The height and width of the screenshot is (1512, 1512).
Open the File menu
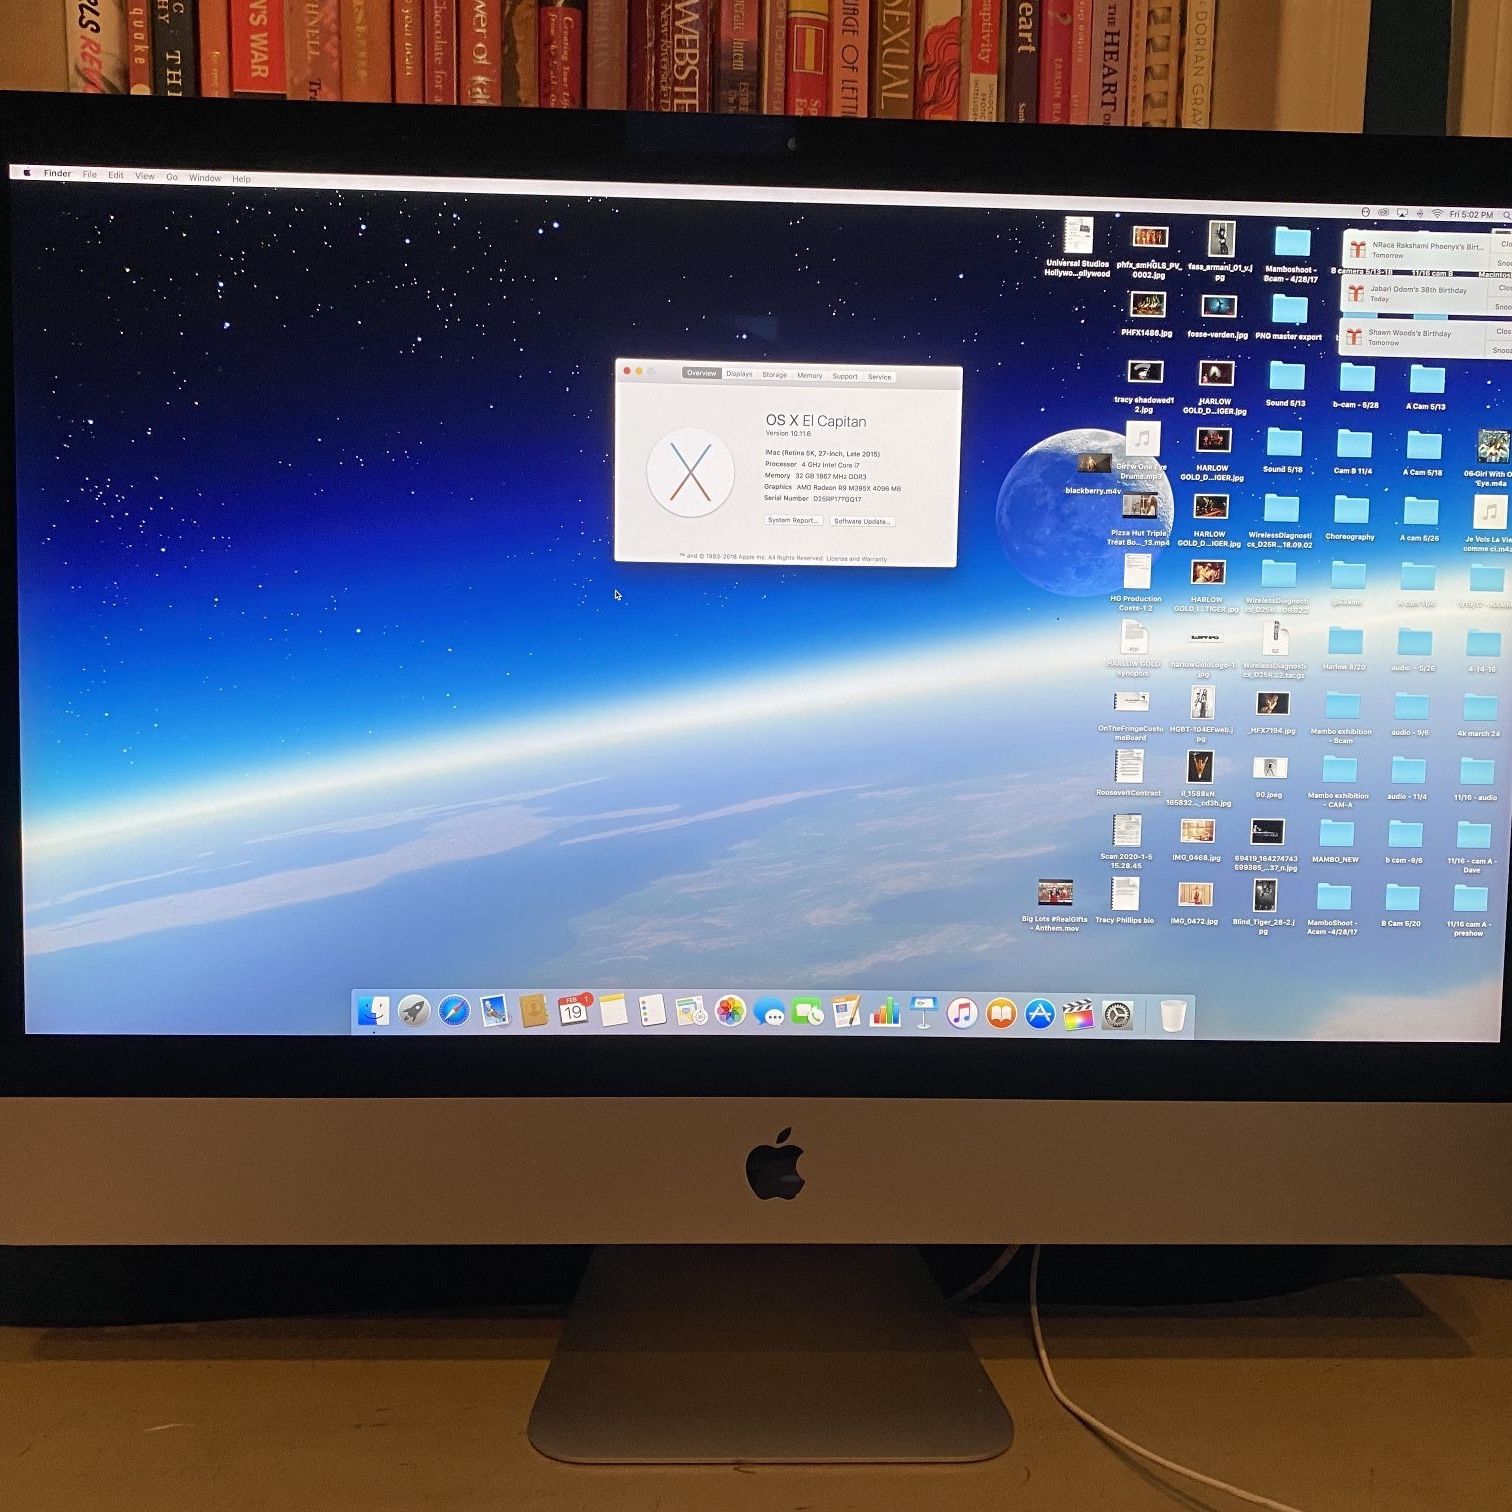90,175
